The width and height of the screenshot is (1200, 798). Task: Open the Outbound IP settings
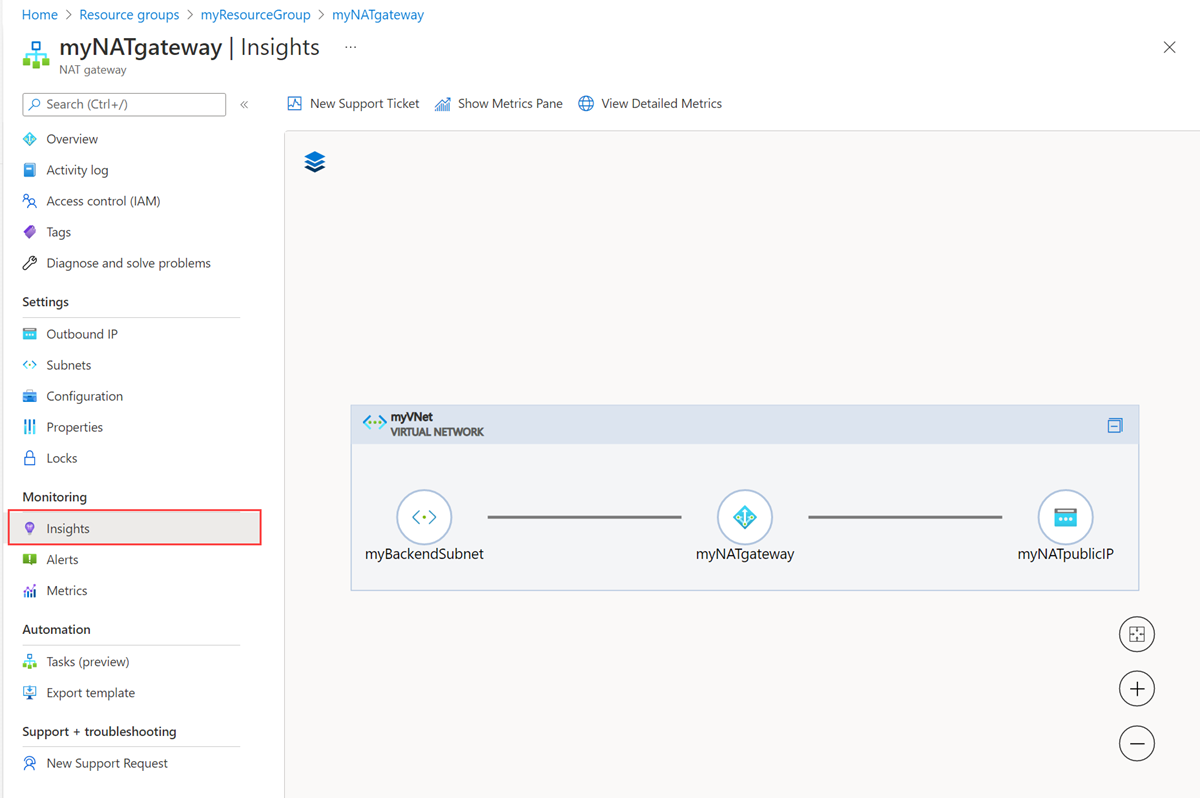pyautogui.click(x=83, y=333)
